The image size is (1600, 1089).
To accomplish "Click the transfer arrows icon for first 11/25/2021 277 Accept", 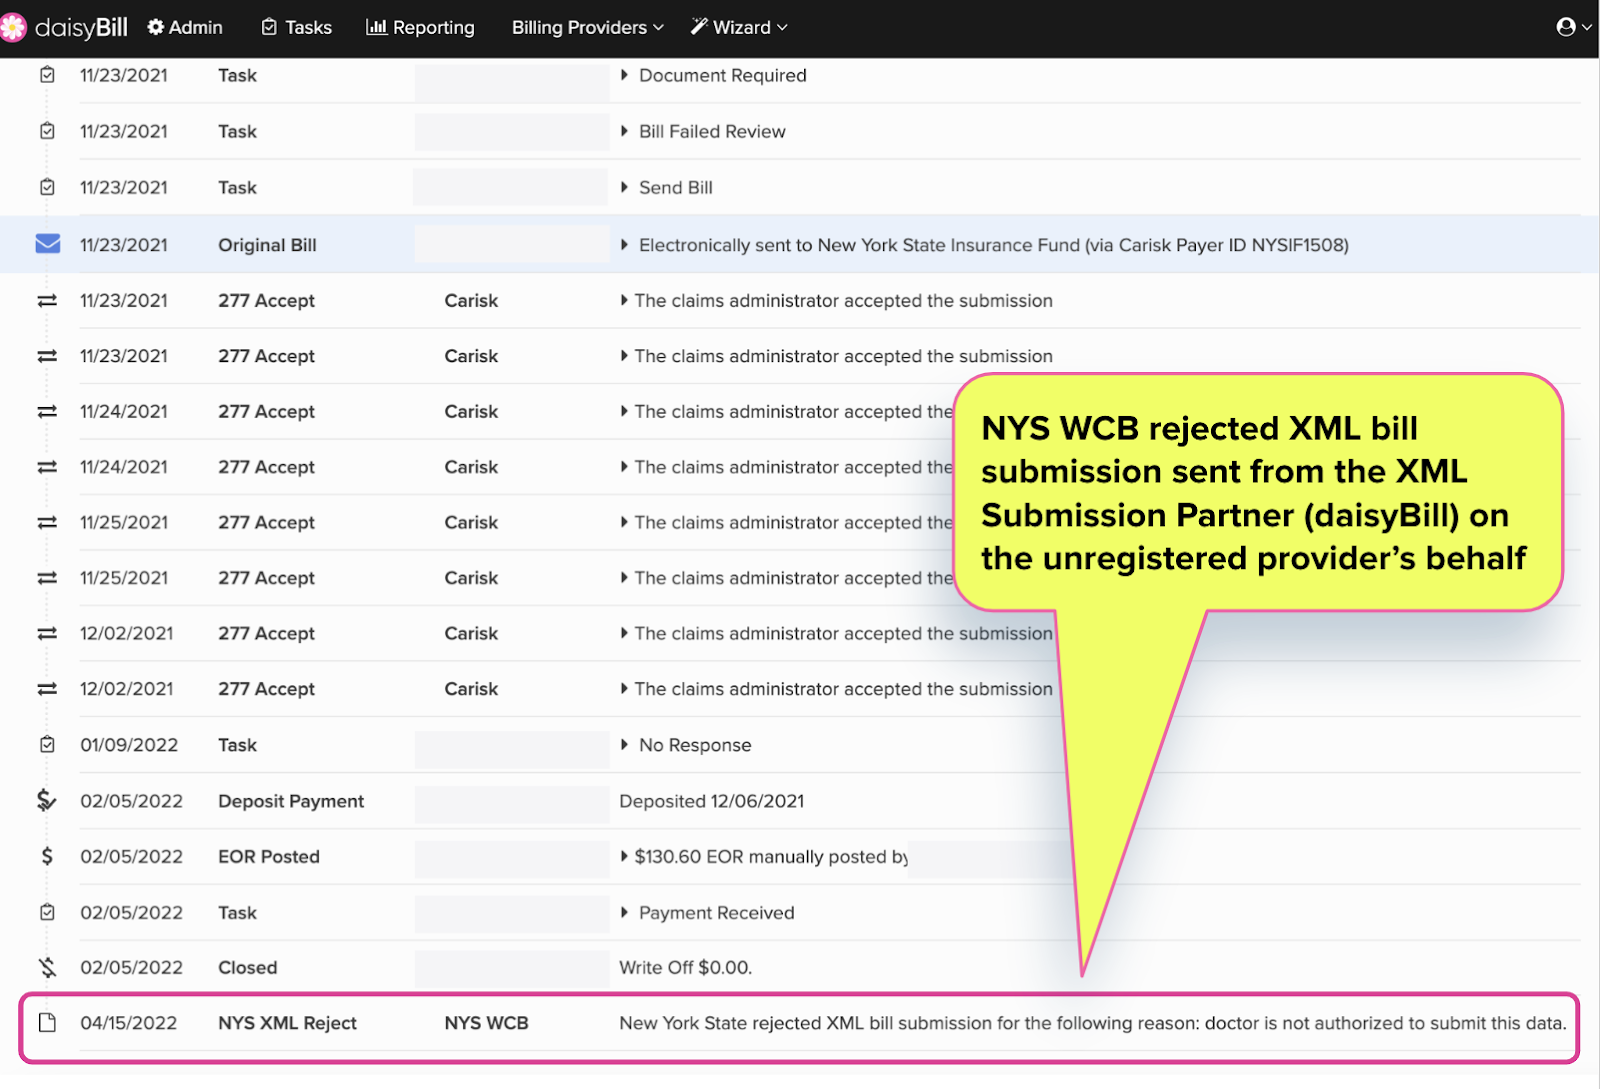I will point(47,522).
